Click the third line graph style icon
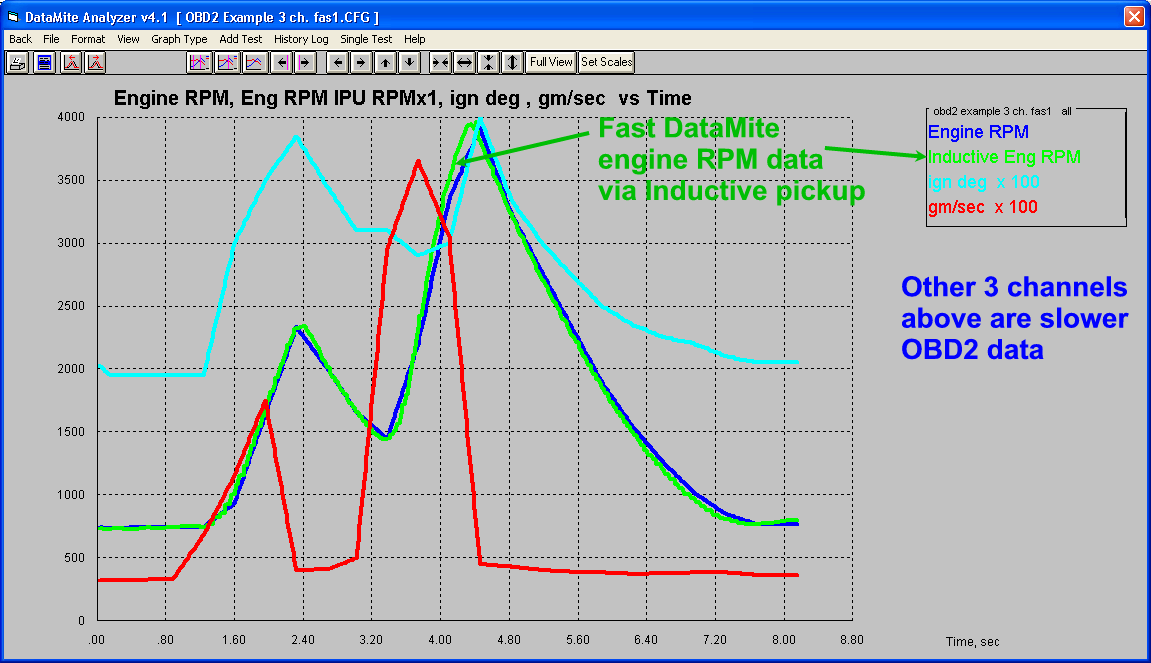Viewport: 1151px width, 663px height. 254,62
